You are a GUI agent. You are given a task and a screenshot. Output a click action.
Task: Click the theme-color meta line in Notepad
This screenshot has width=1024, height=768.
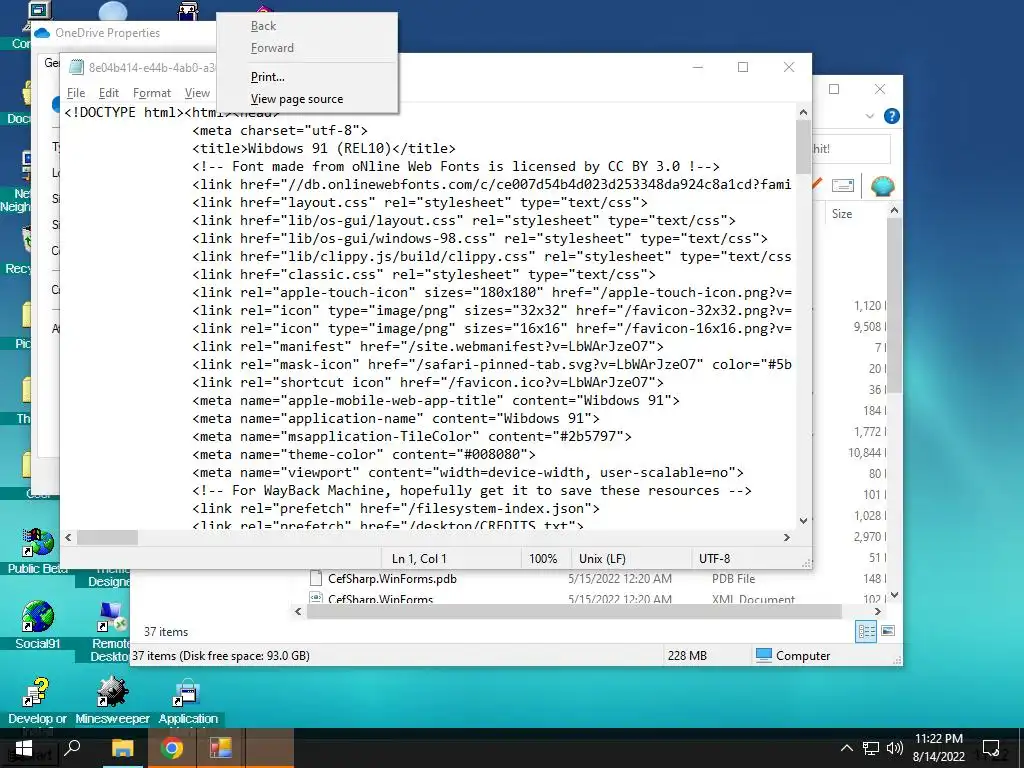(364, 454)
